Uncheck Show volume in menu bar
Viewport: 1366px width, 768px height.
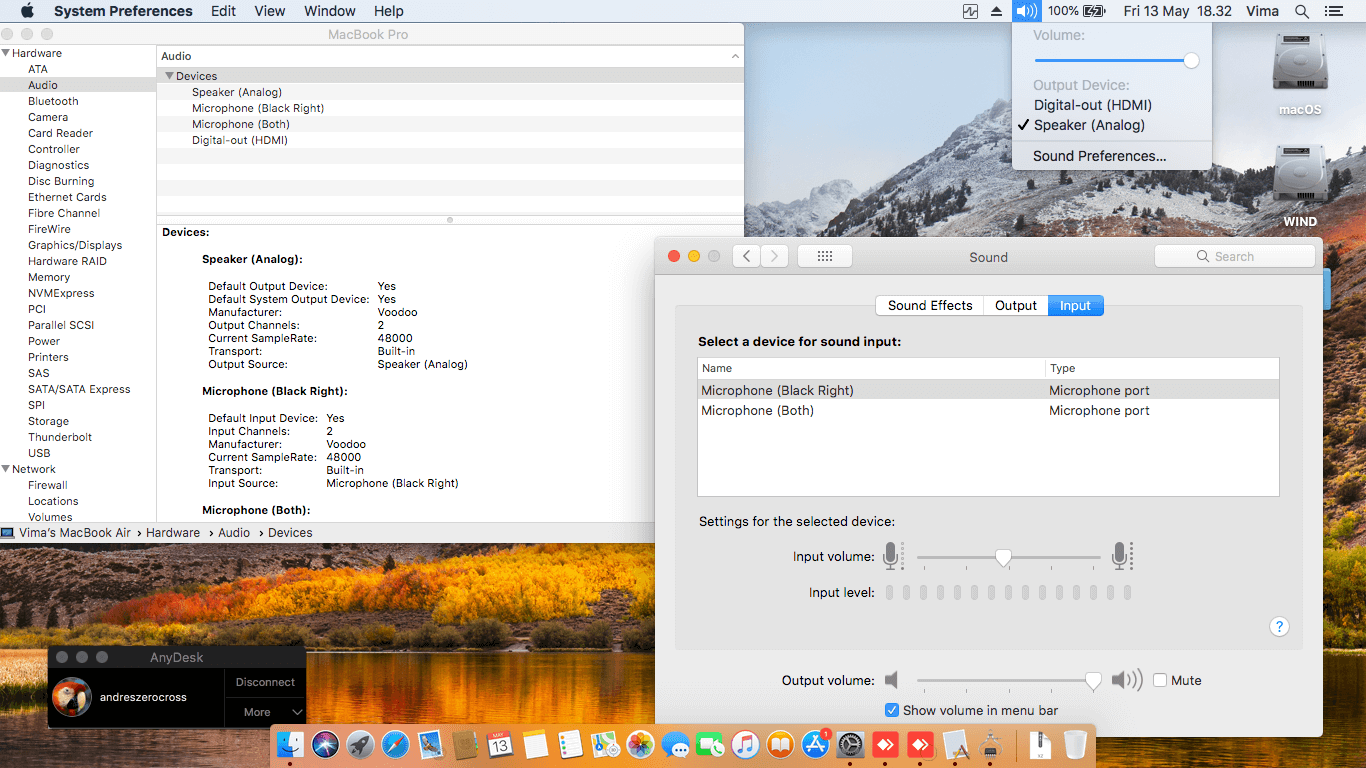[x=892, y=710]
